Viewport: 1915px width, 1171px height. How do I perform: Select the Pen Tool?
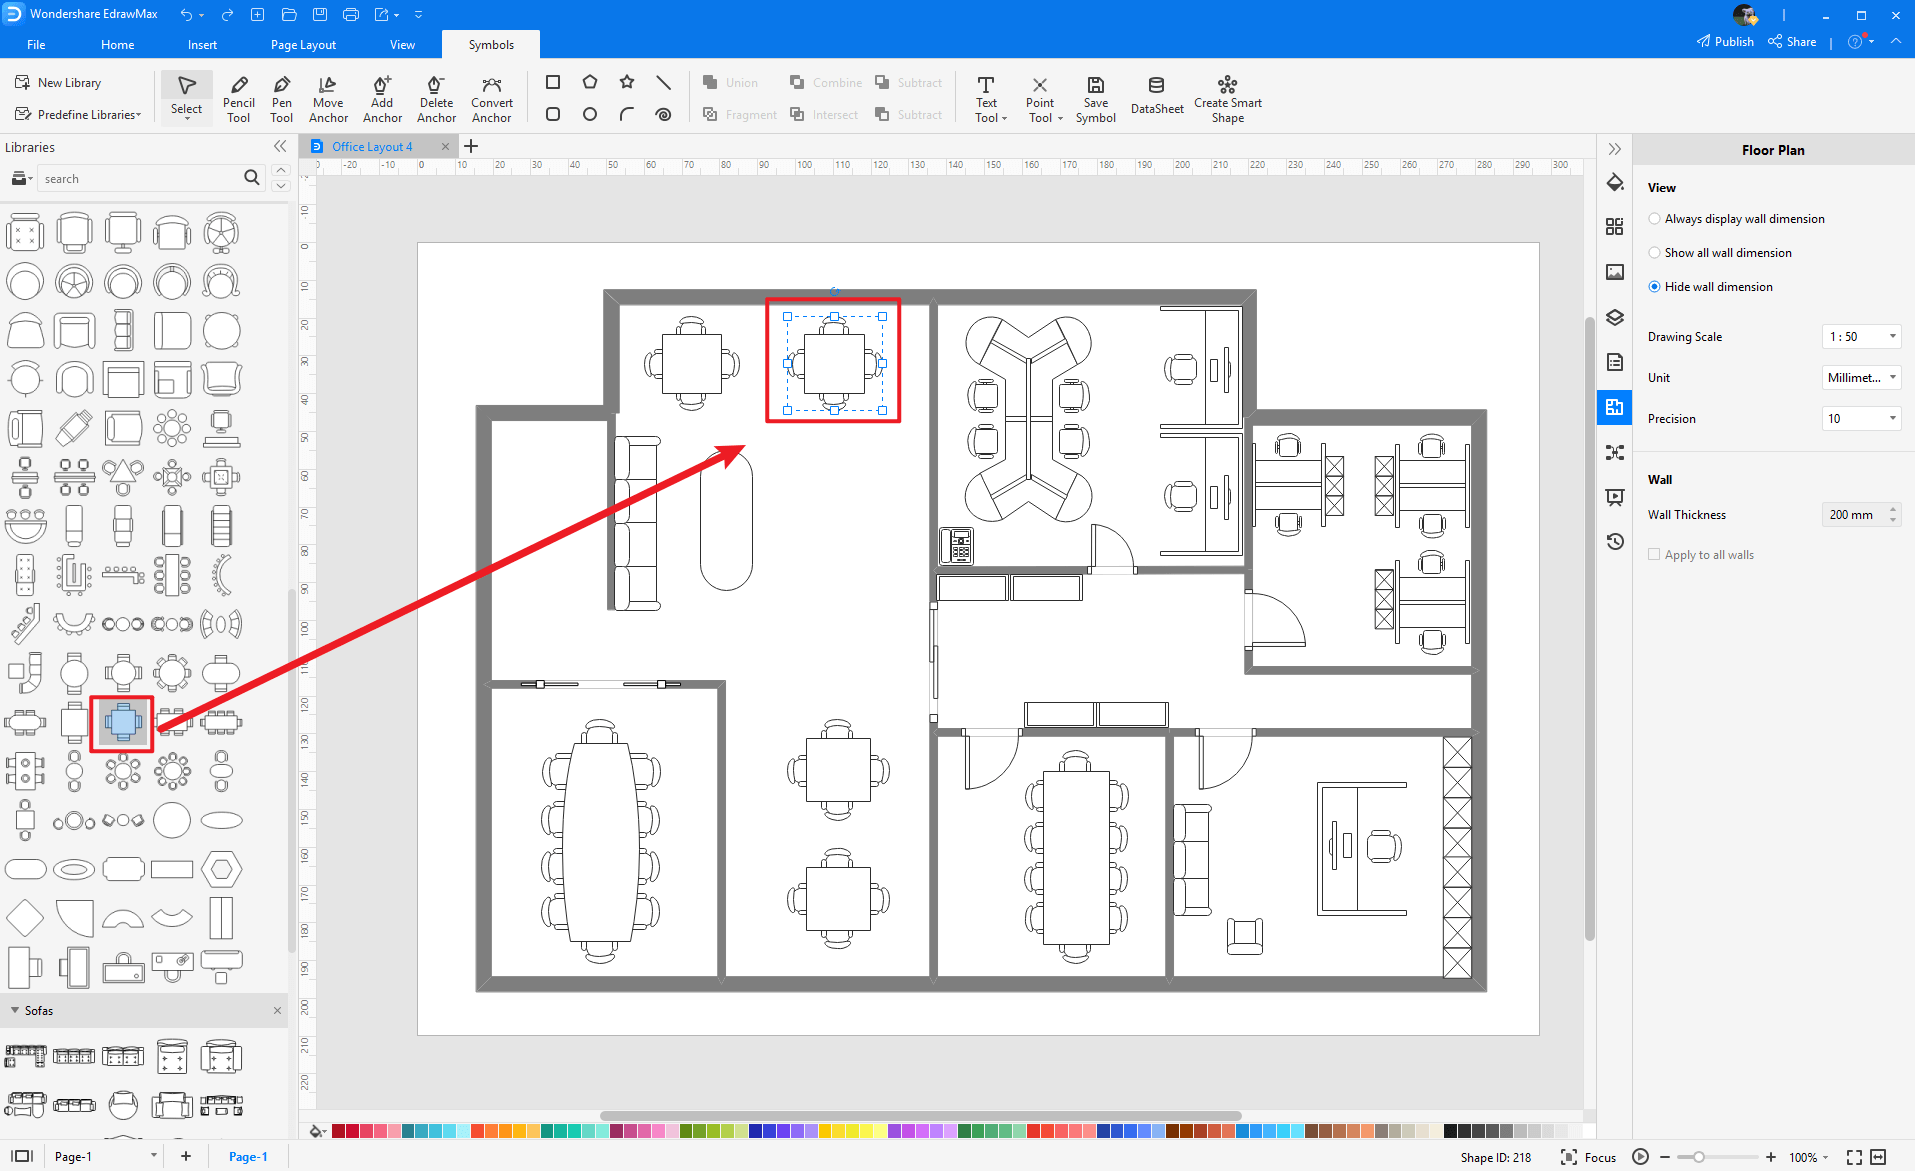click(x=282, y=99)
